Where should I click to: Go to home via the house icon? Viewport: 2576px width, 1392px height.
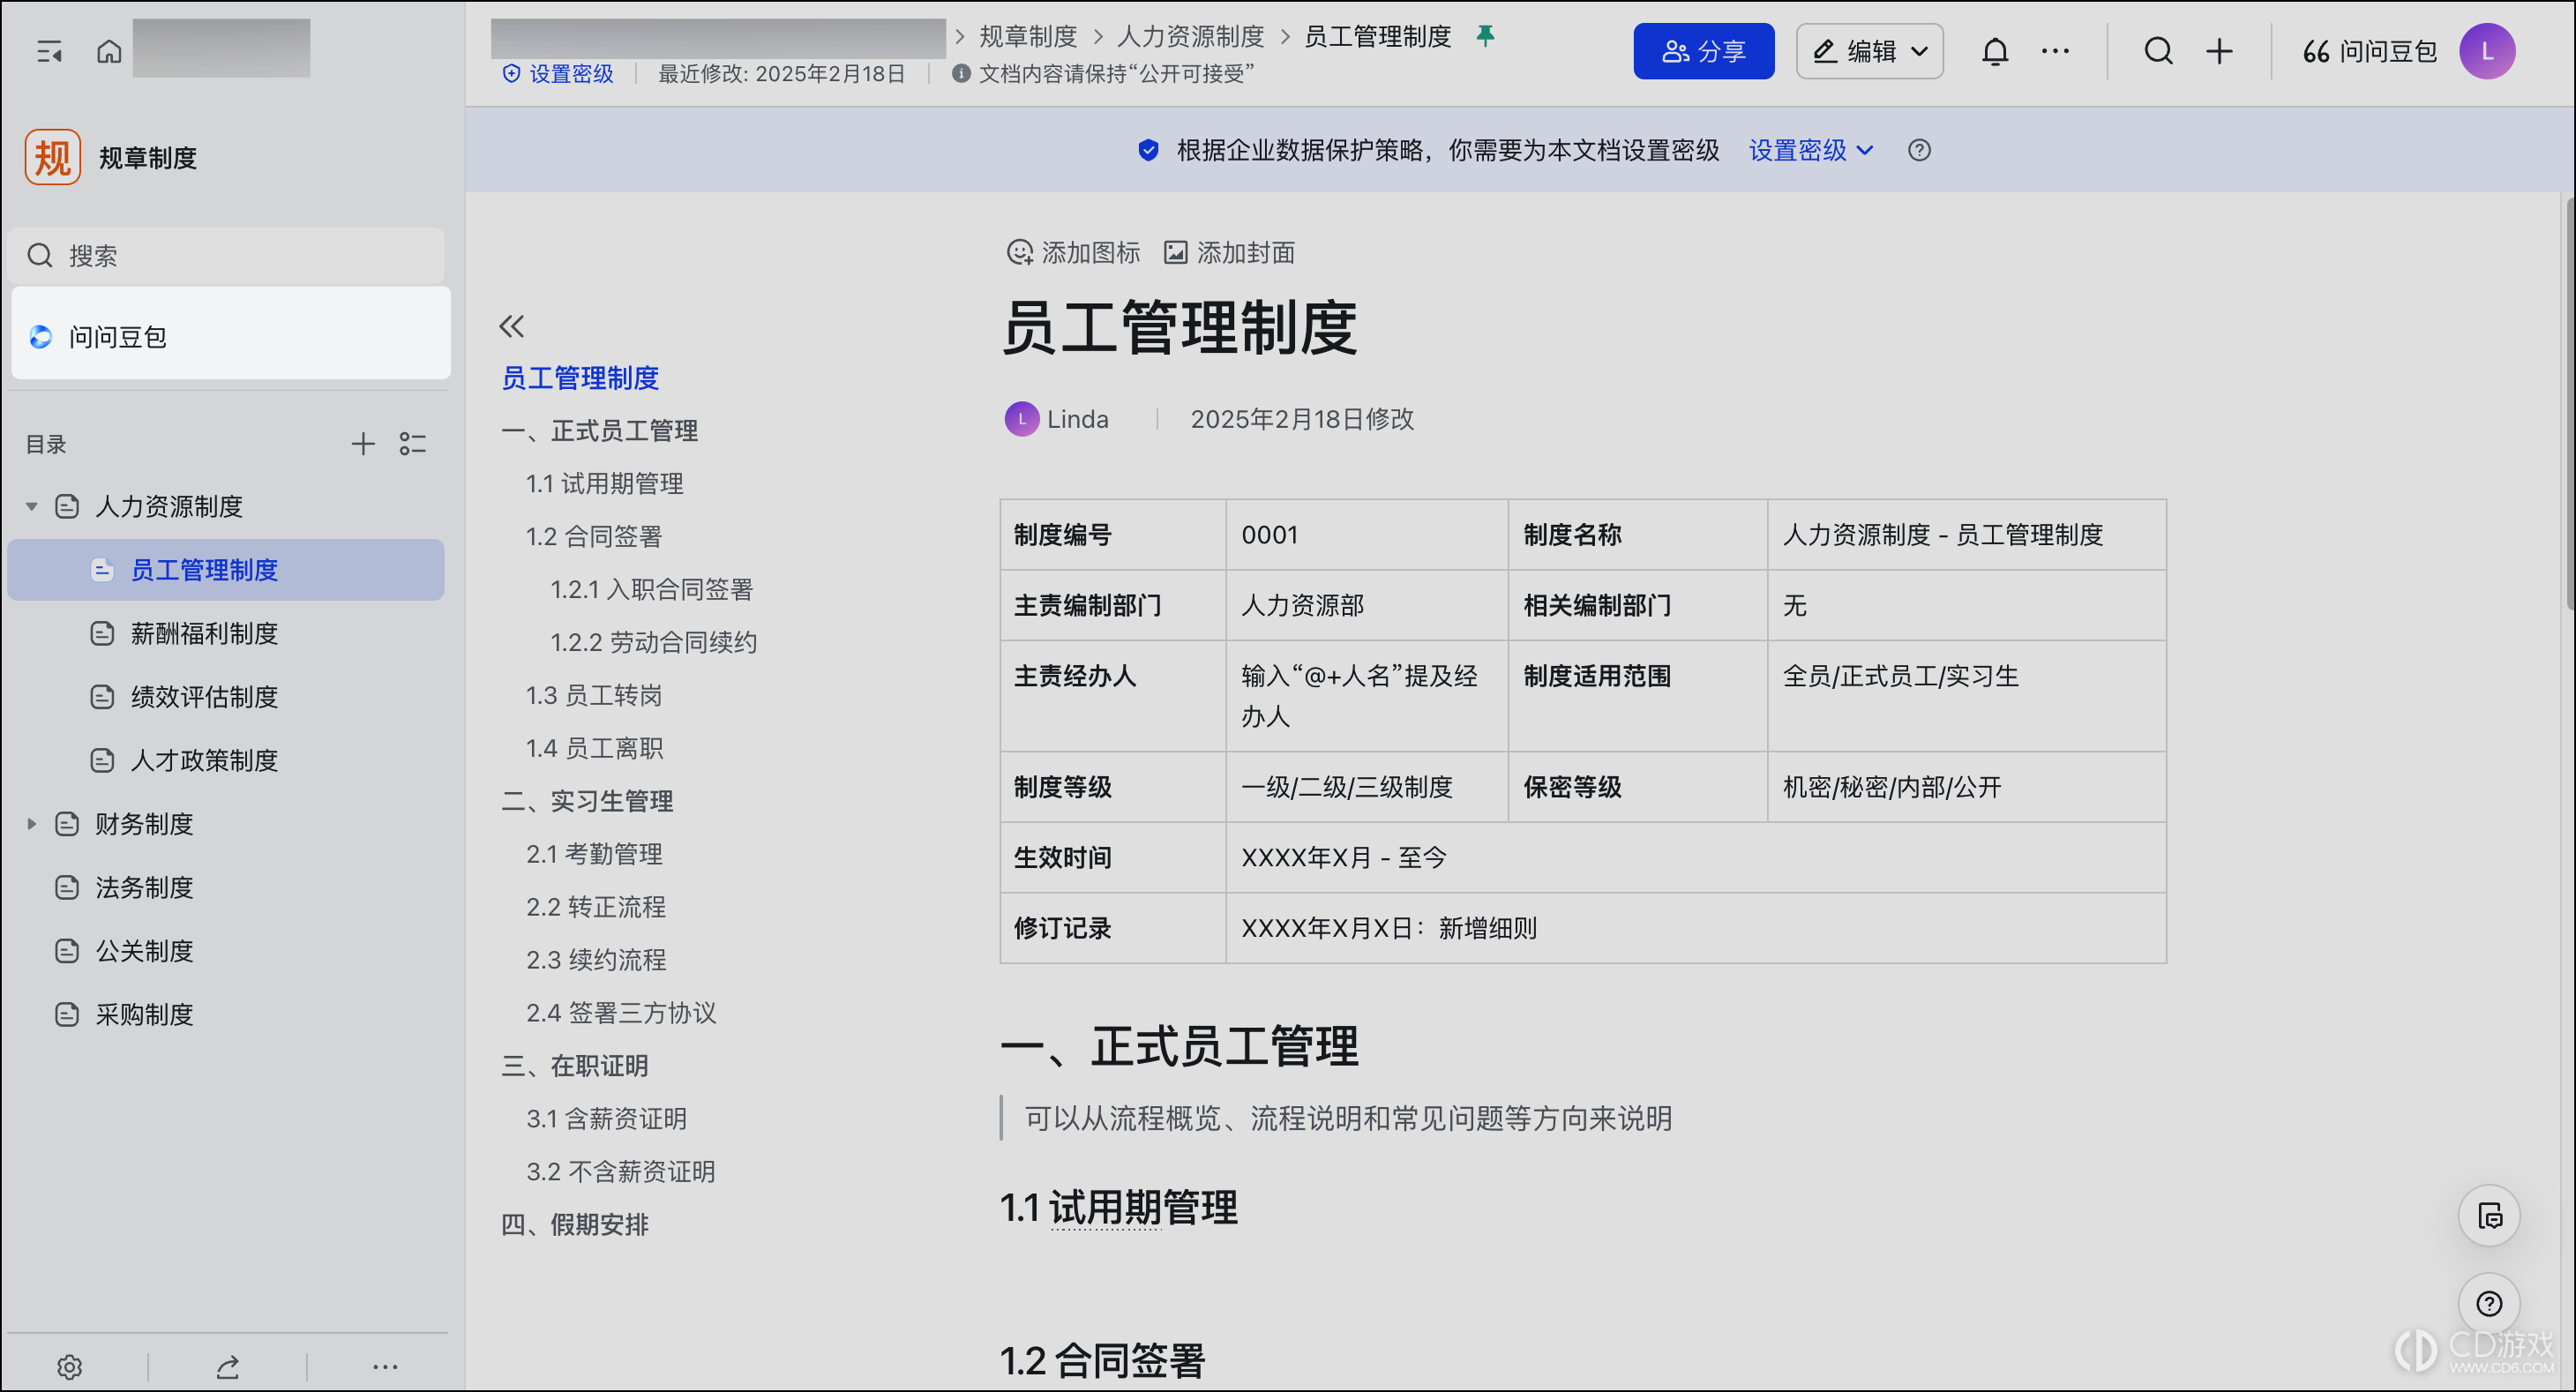pyautogui.click(x=109, y=51)
